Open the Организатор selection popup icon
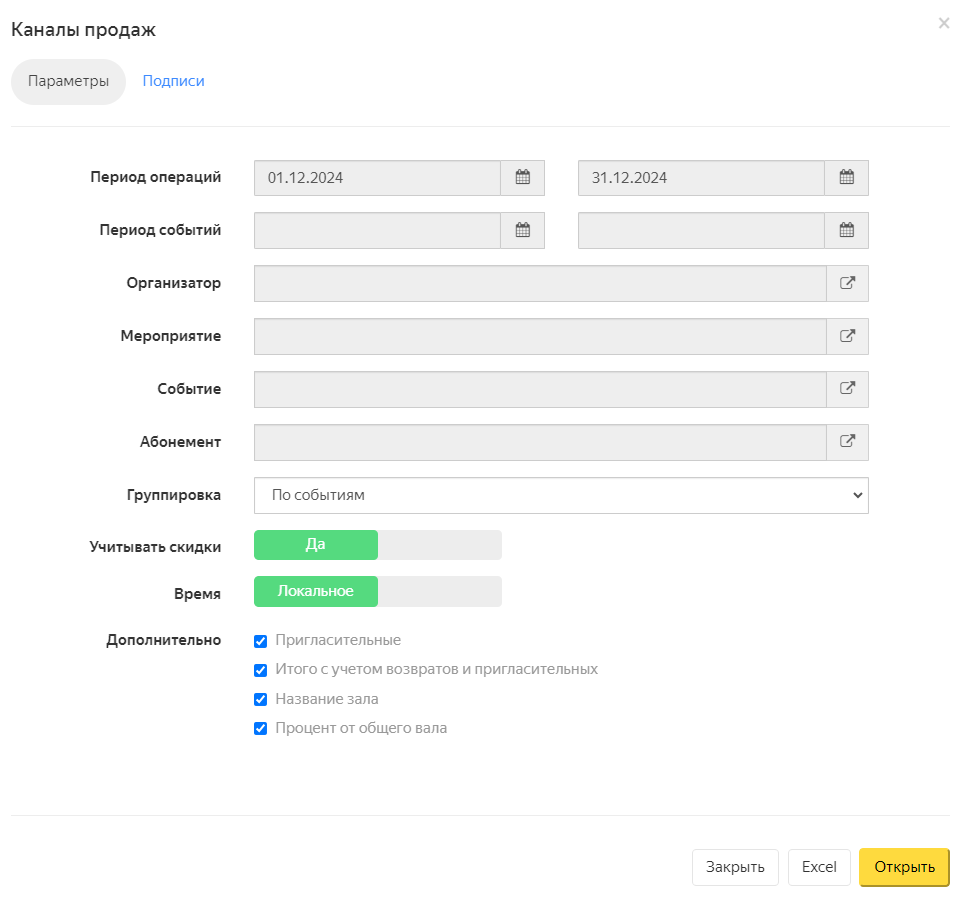The width and height of the screenshot is (960, 899). point(847,283)
